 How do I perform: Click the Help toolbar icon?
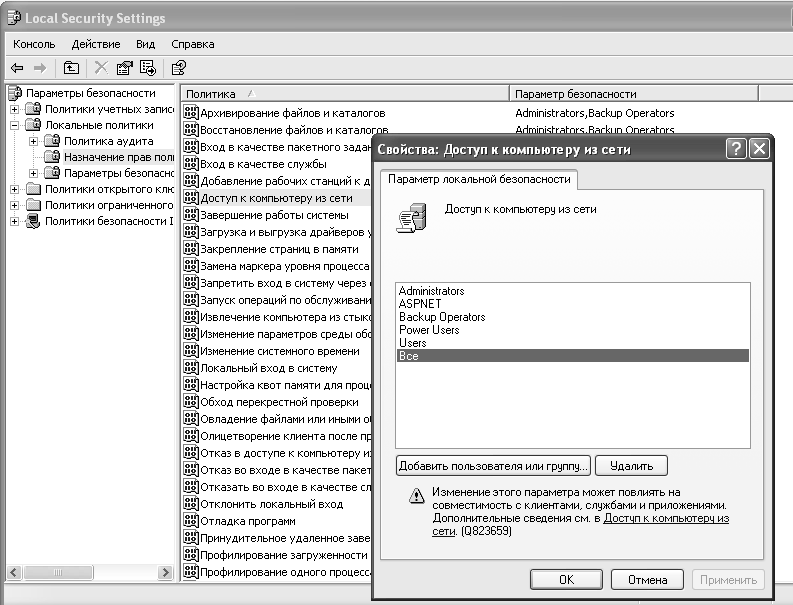pyautogui.click(x=178, y=68)
